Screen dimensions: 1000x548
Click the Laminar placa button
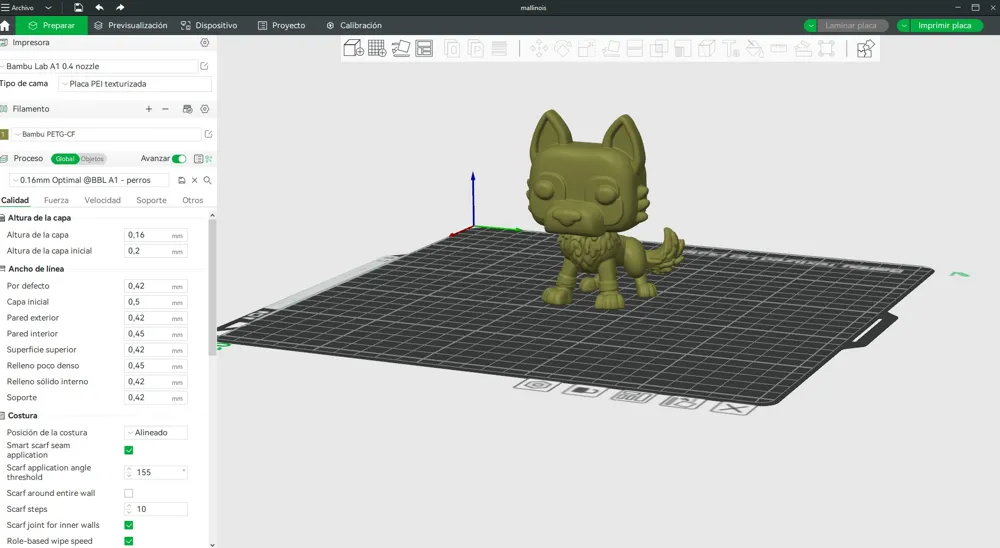point(852,26)
